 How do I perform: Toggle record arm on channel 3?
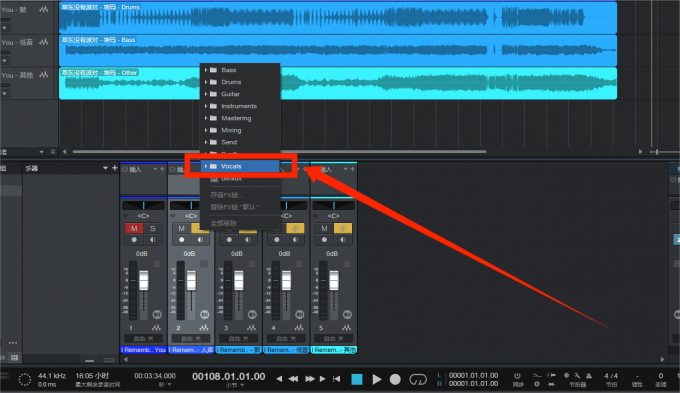[229, 239]
